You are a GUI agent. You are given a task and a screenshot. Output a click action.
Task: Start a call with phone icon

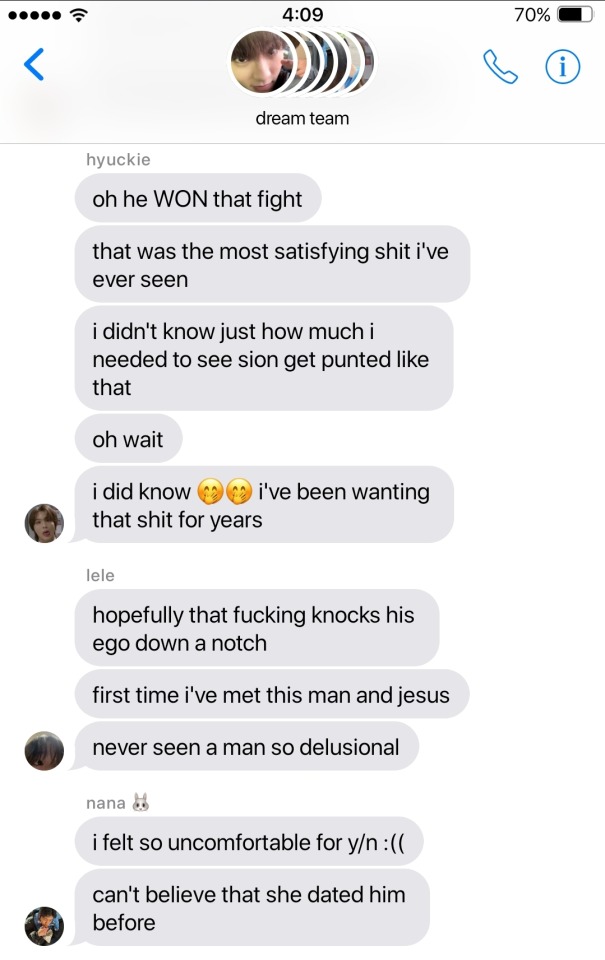500,66
